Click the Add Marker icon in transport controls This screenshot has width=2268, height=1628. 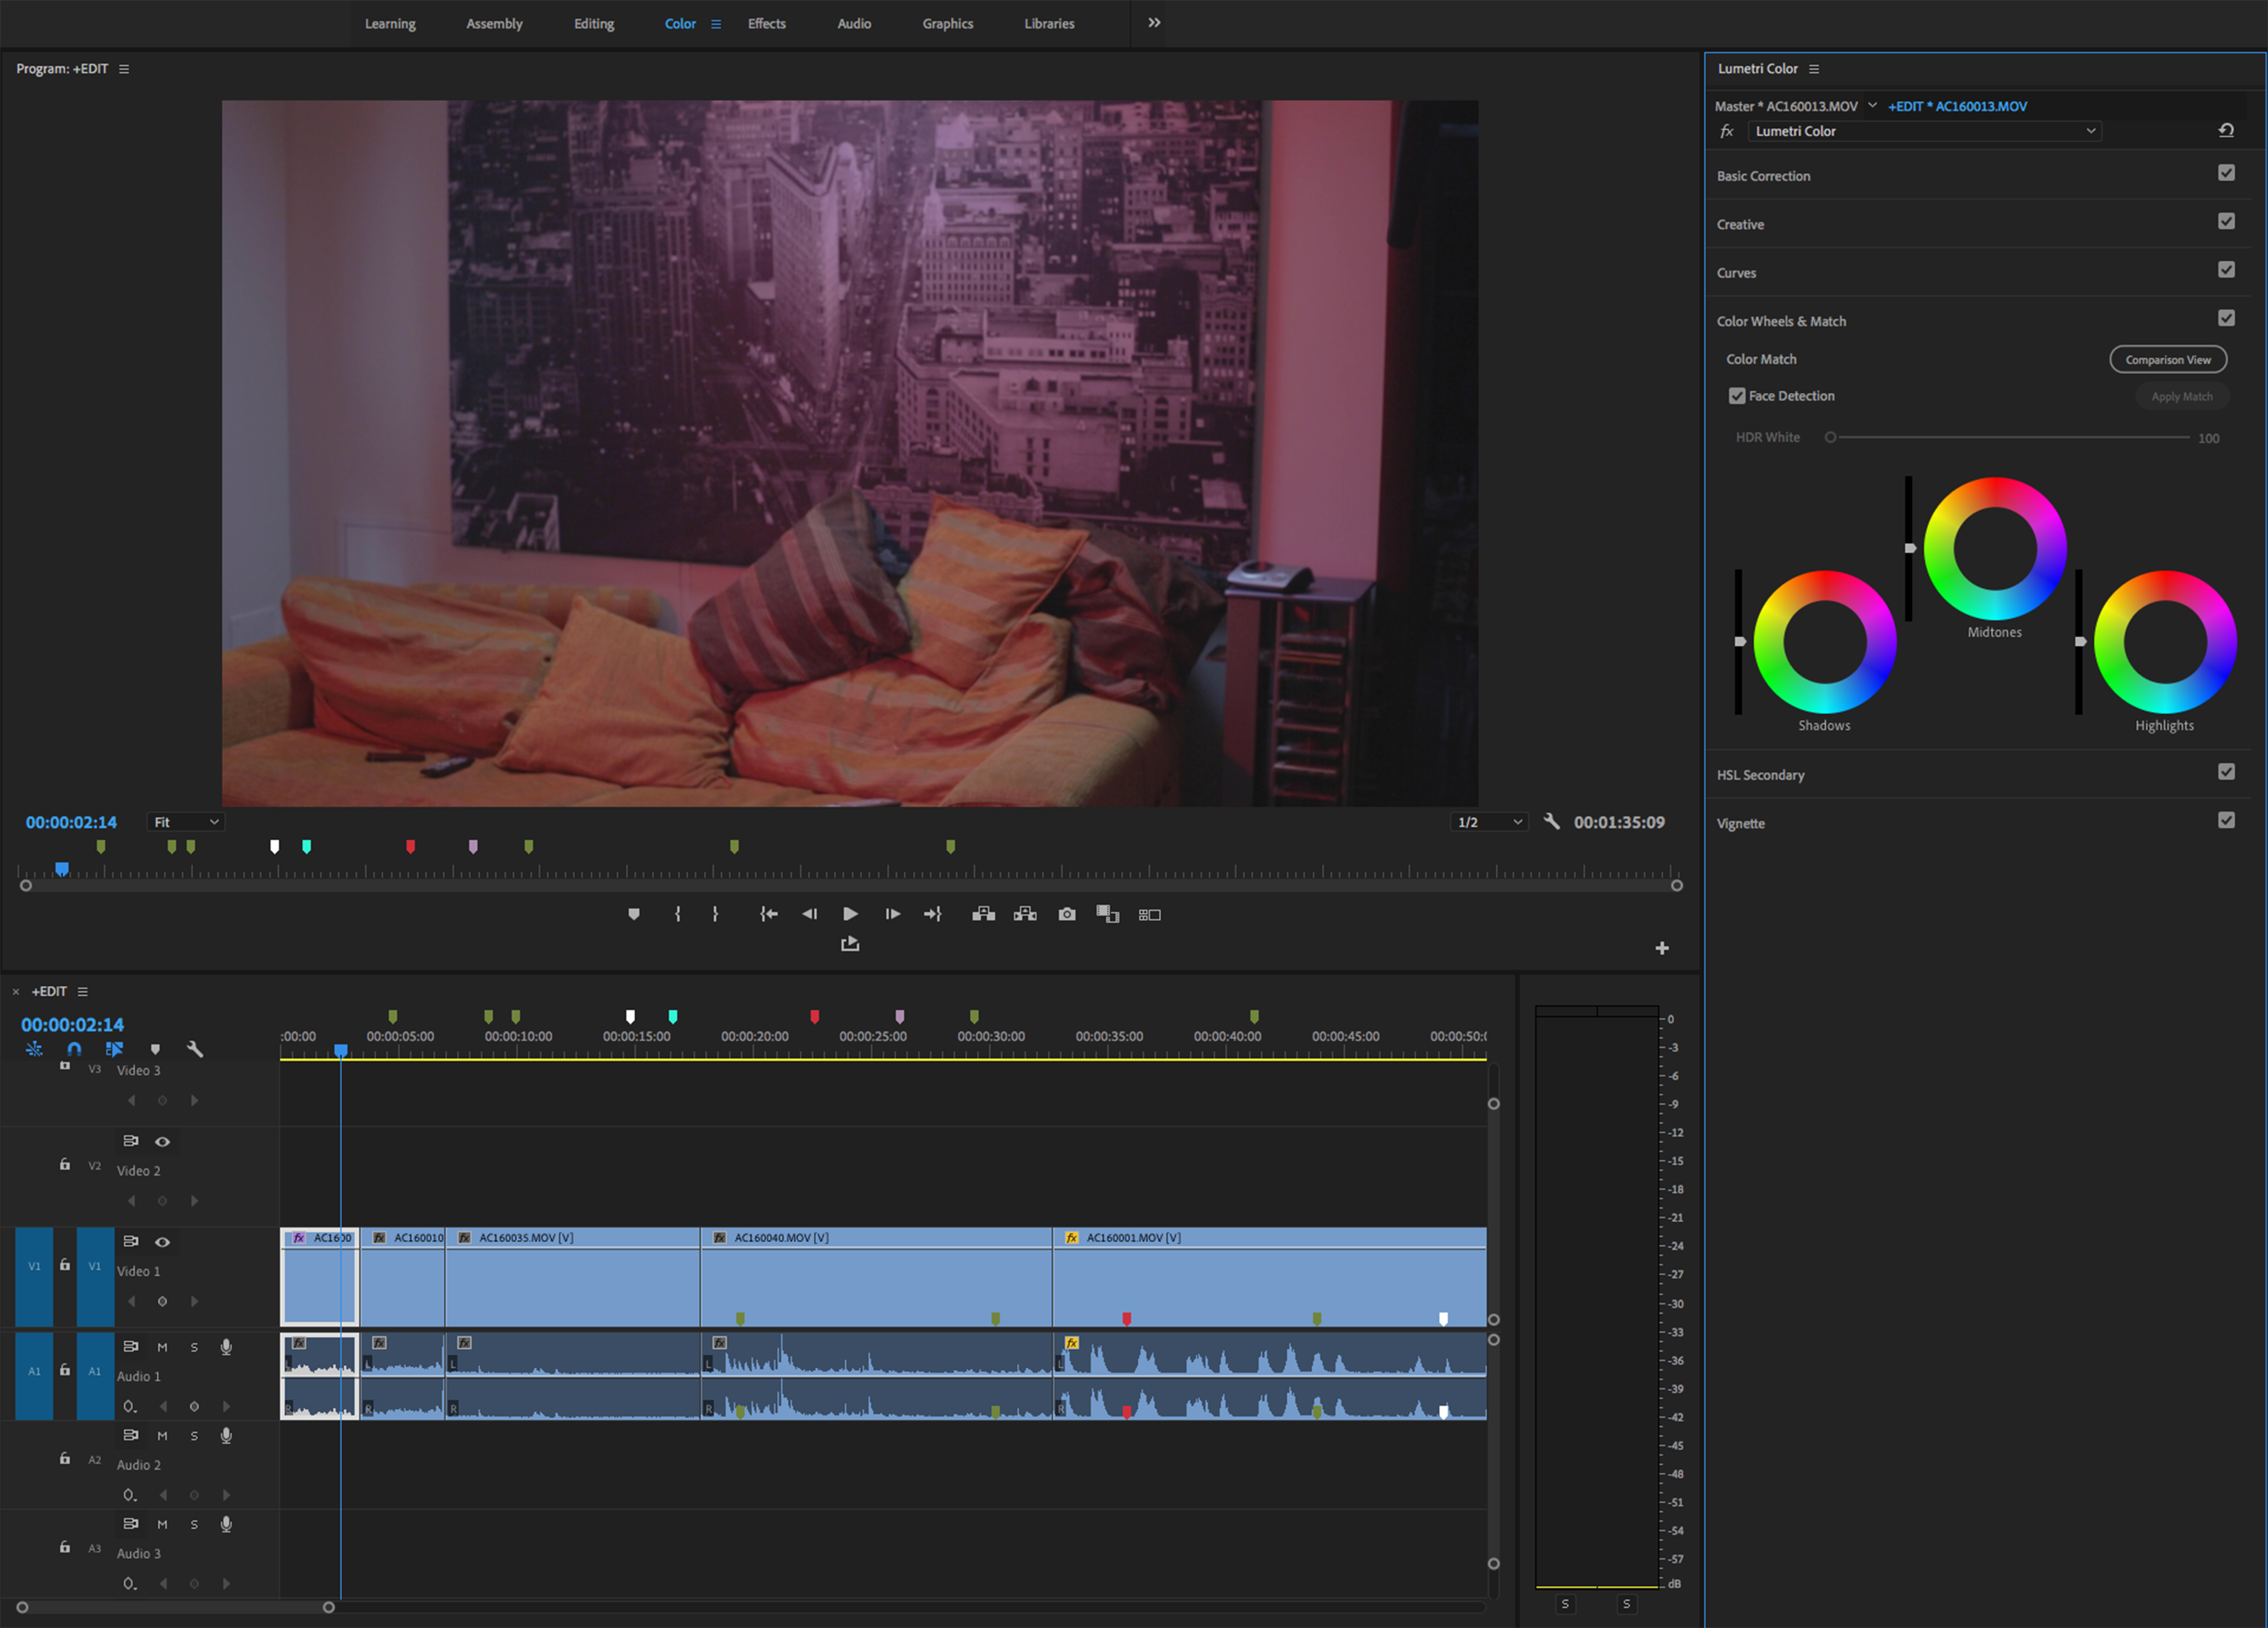[x=634, y=914]
